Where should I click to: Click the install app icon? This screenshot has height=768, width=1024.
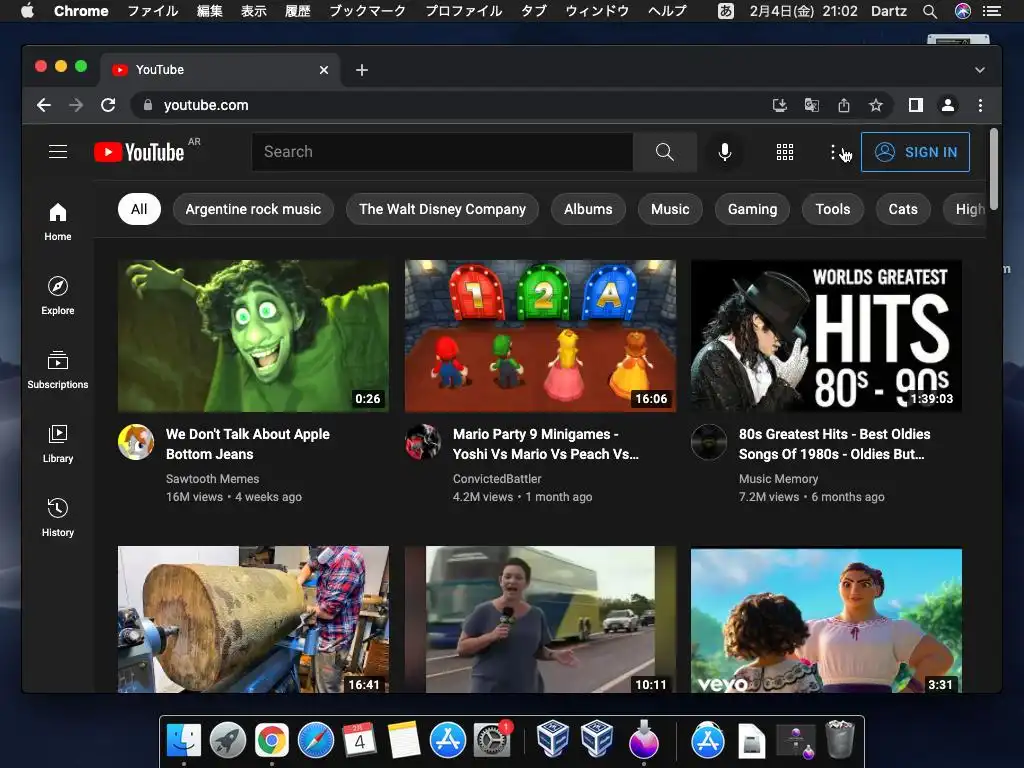coord(780,105)
